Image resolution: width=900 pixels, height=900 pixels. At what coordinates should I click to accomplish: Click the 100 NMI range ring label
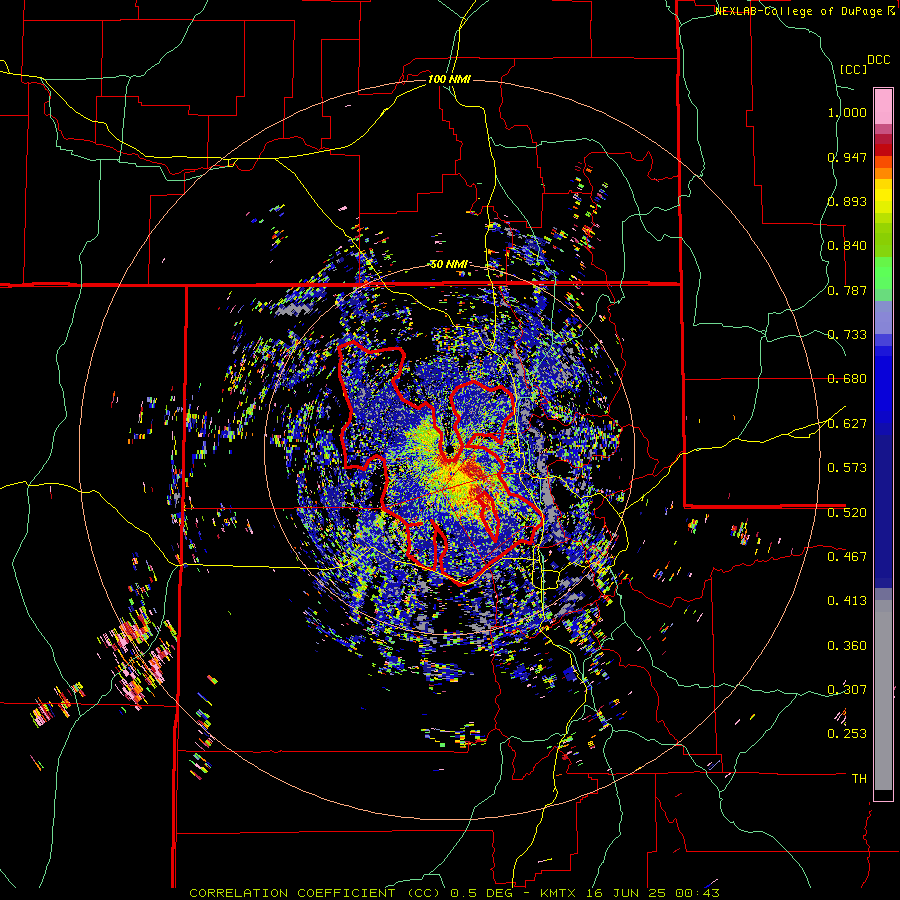click(x=449, y=79)
